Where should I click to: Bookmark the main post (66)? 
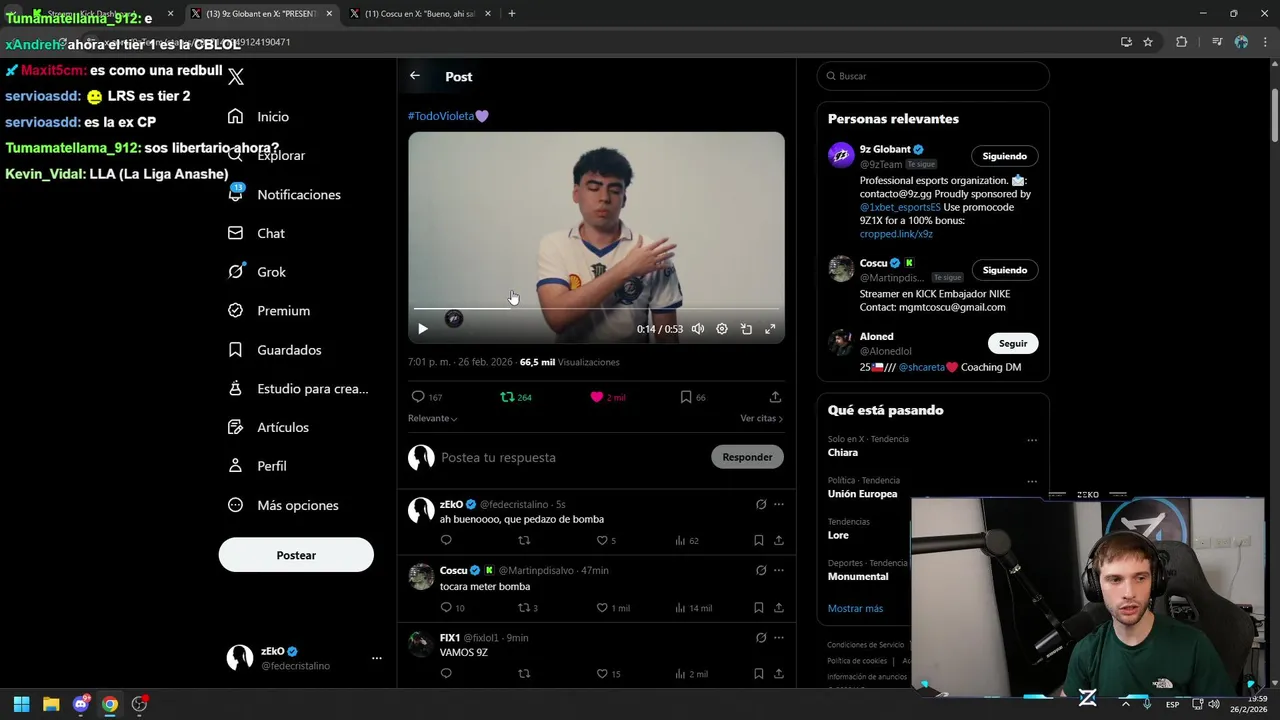click(x=693, y=397)
